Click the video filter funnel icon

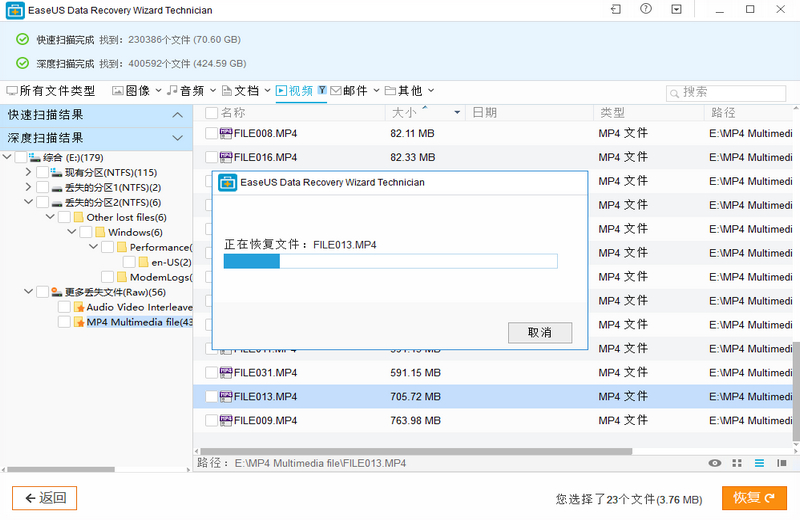[x=322, y=90]
